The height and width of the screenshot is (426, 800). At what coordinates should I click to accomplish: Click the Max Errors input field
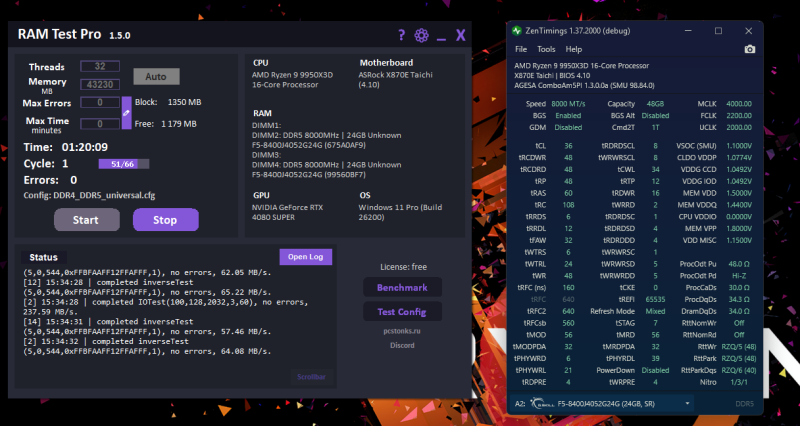[100, 103]
